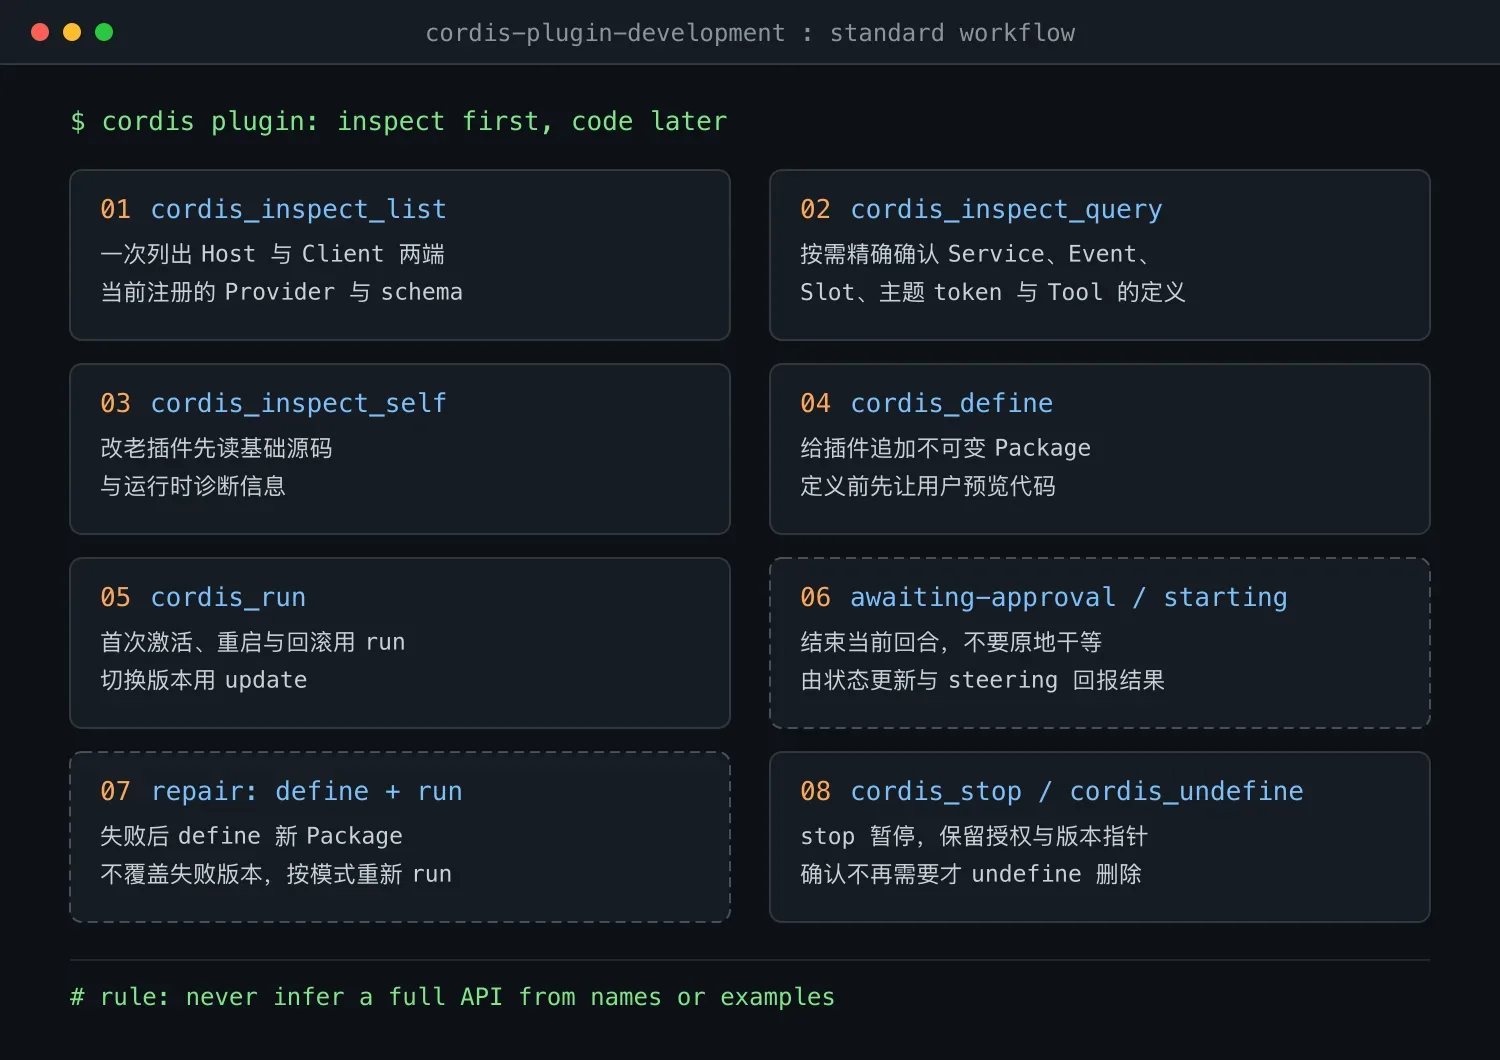Open the 06 awaiting-approval / starting card title
Screen dimensions: 1500x1060
point(1044,597)
